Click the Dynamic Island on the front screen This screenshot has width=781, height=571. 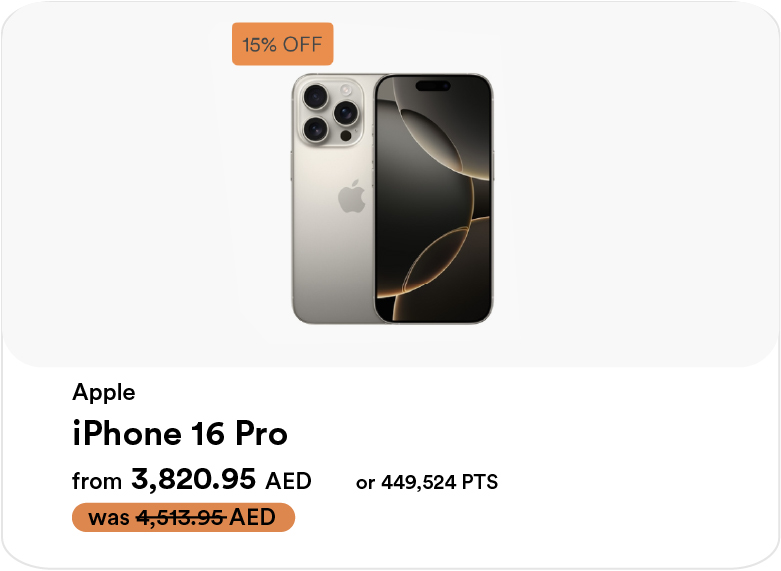434,87
